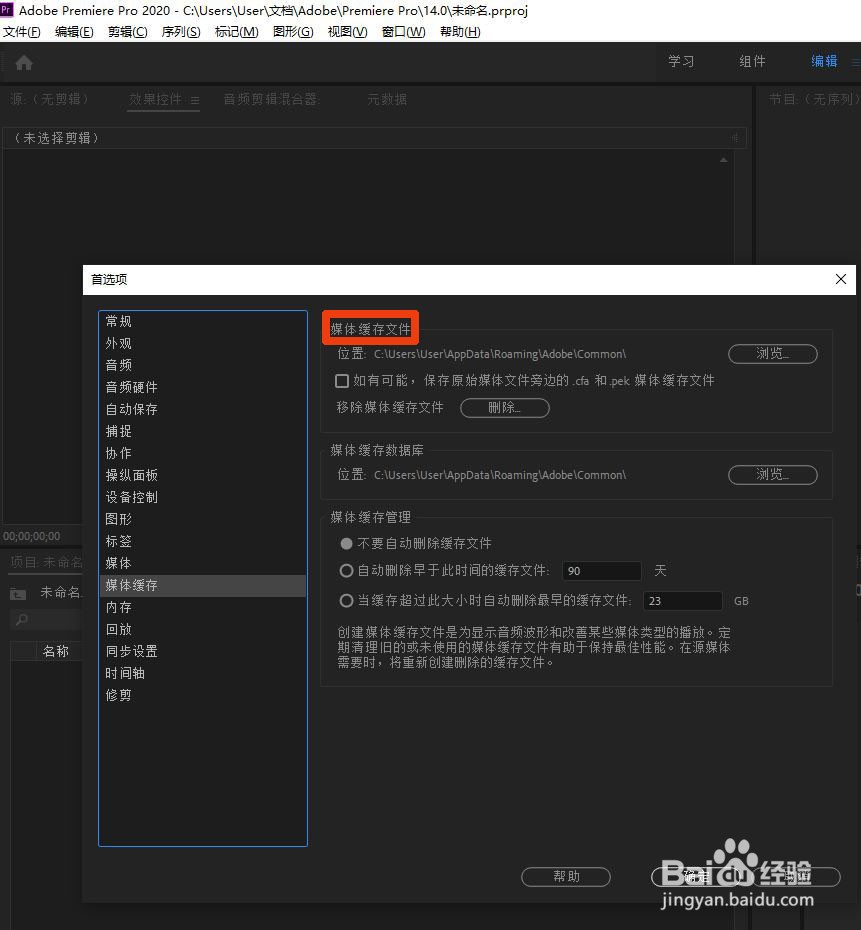Image resolution: width=861 pixels, height=930 pixels.
Task: Open the Clip (剪辑) menu
Action: point(127,32)
